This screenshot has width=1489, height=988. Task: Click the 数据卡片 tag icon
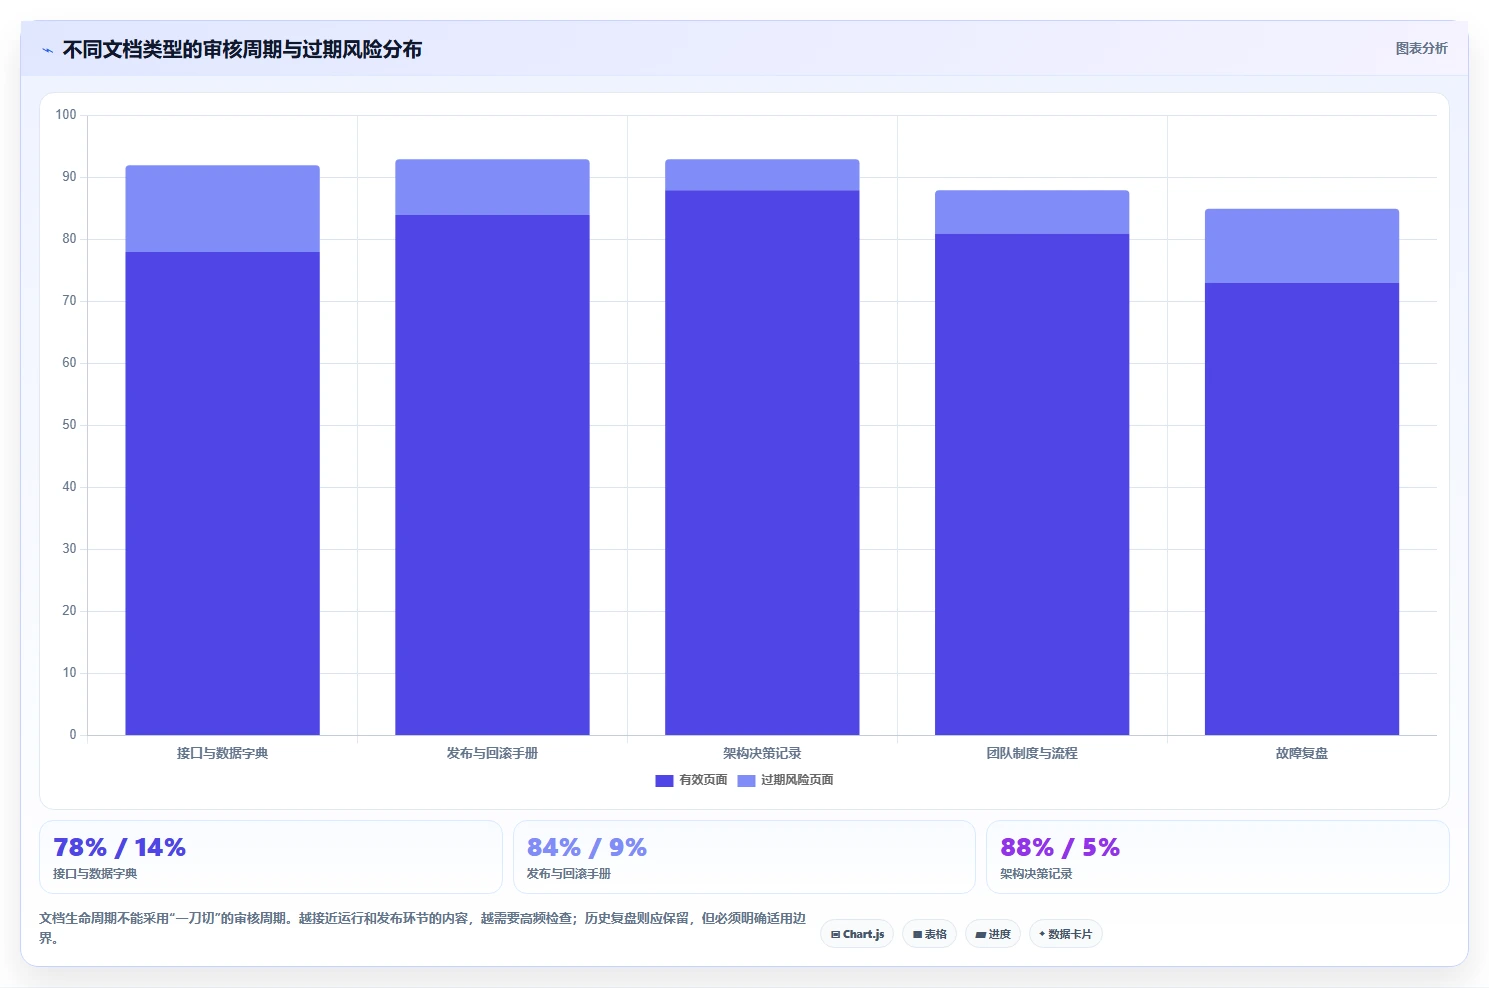click(1042, 934)
